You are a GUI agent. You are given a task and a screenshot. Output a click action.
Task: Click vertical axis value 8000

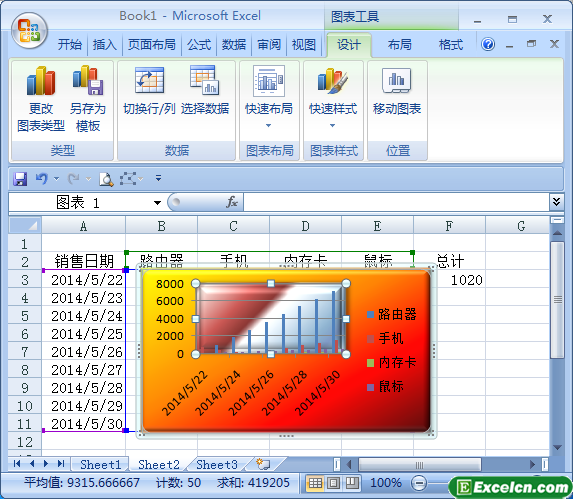pos(170,284)
